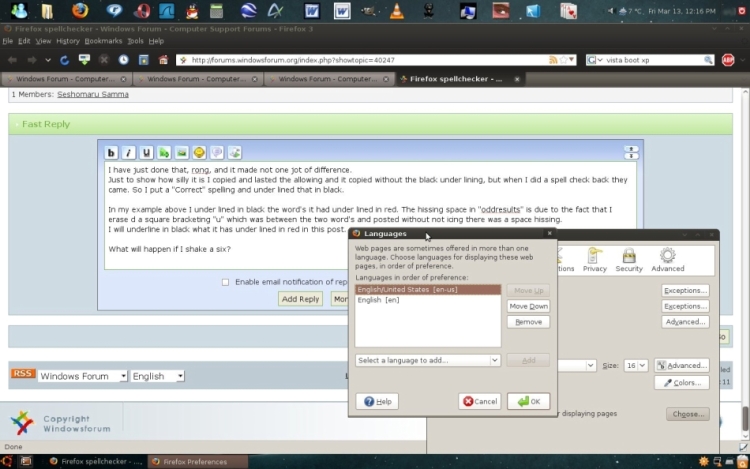
Task: Click the RSS feed icon in address bar
Action: (553, 60)
